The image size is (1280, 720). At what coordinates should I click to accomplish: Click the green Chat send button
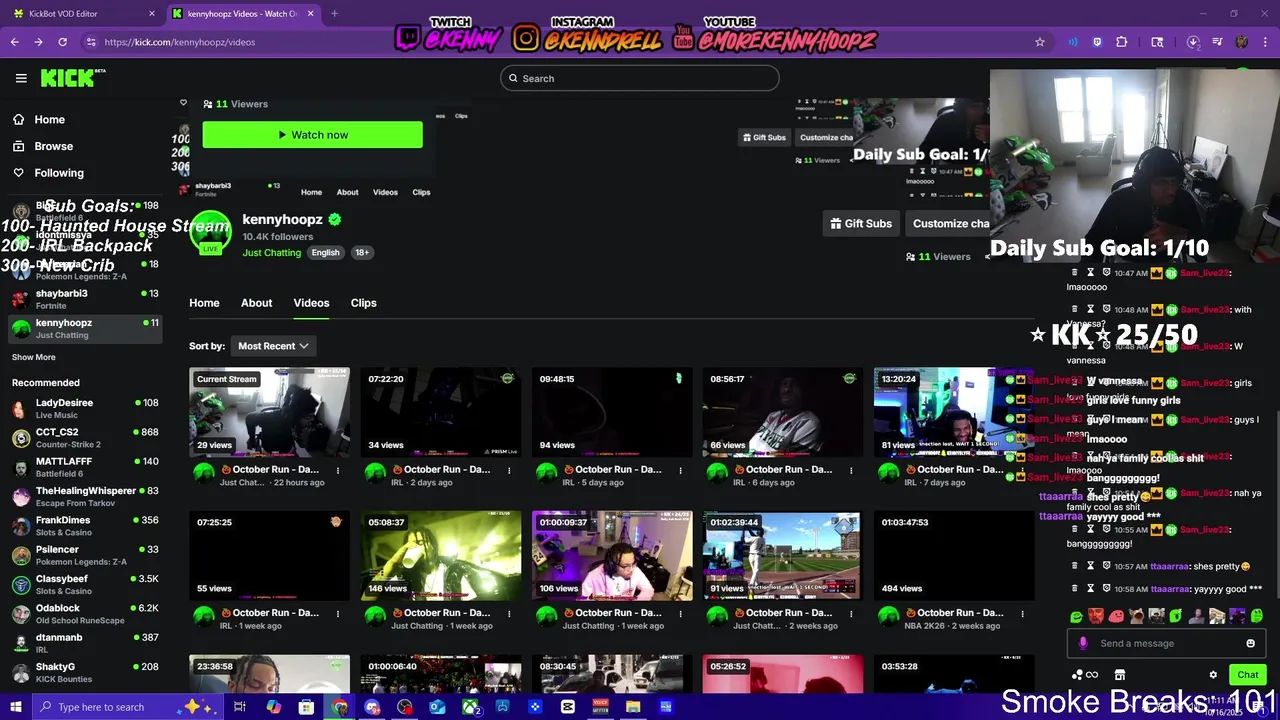(1247, 675)
